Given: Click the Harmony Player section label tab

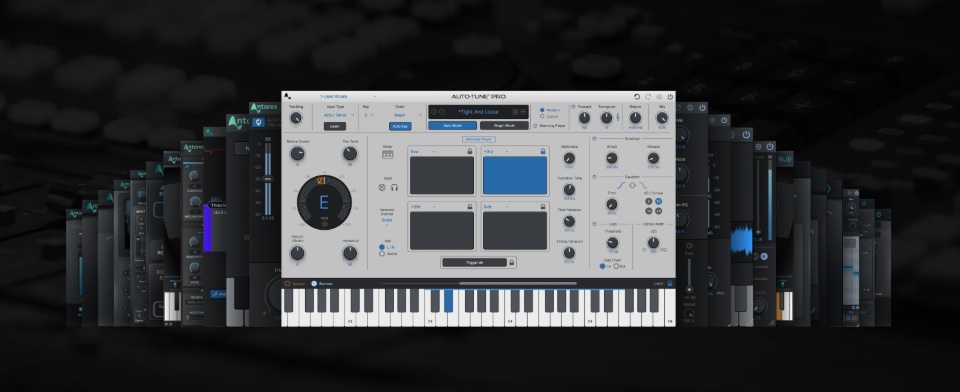Looking at the screenshot, I should [x=479, y=139].
